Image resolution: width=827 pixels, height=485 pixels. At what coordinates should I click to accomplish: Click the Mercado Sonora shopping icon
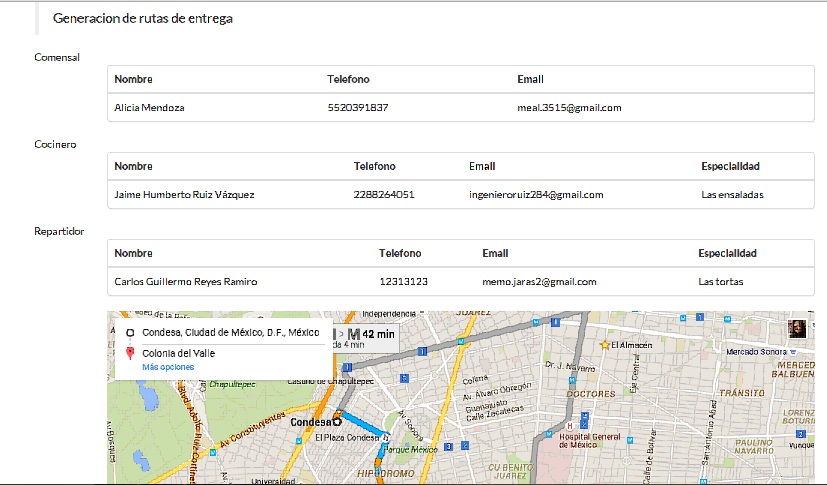tap(793, 352)
